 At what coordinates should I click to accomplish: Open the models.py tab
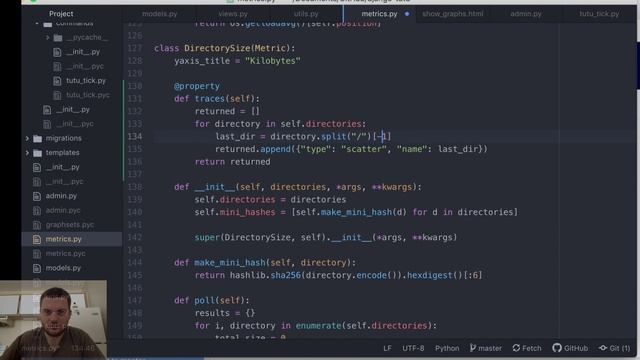point(160,14)
